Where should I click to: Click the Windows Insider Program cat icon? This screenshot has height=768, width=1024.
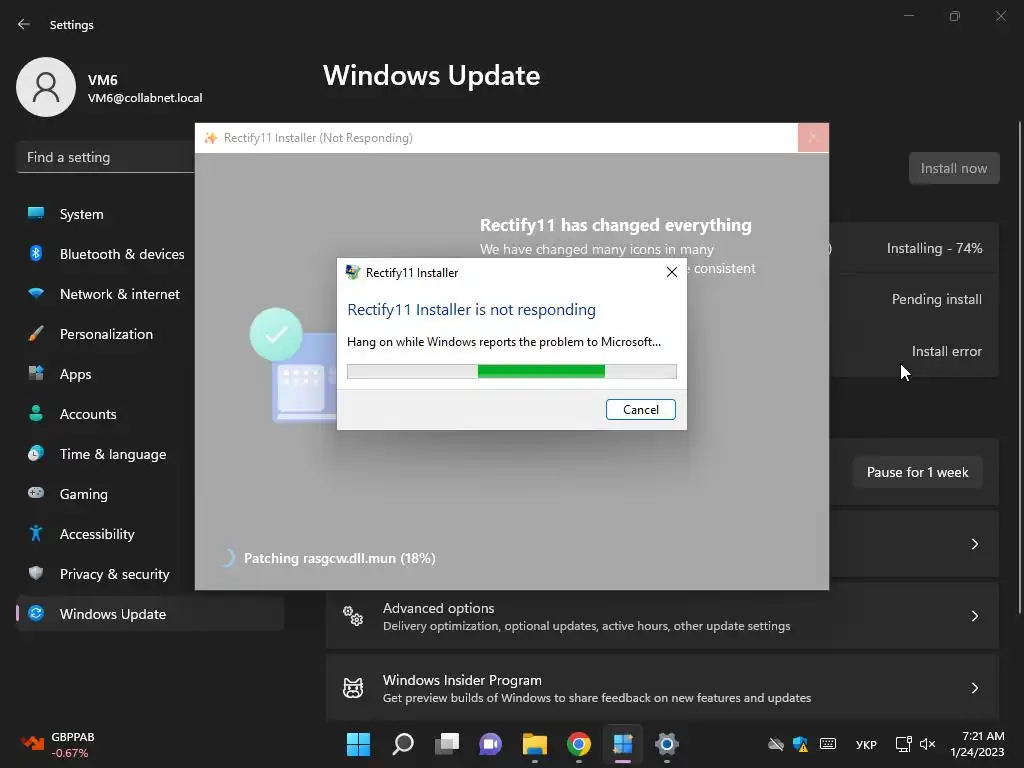(x=353, y=688)
